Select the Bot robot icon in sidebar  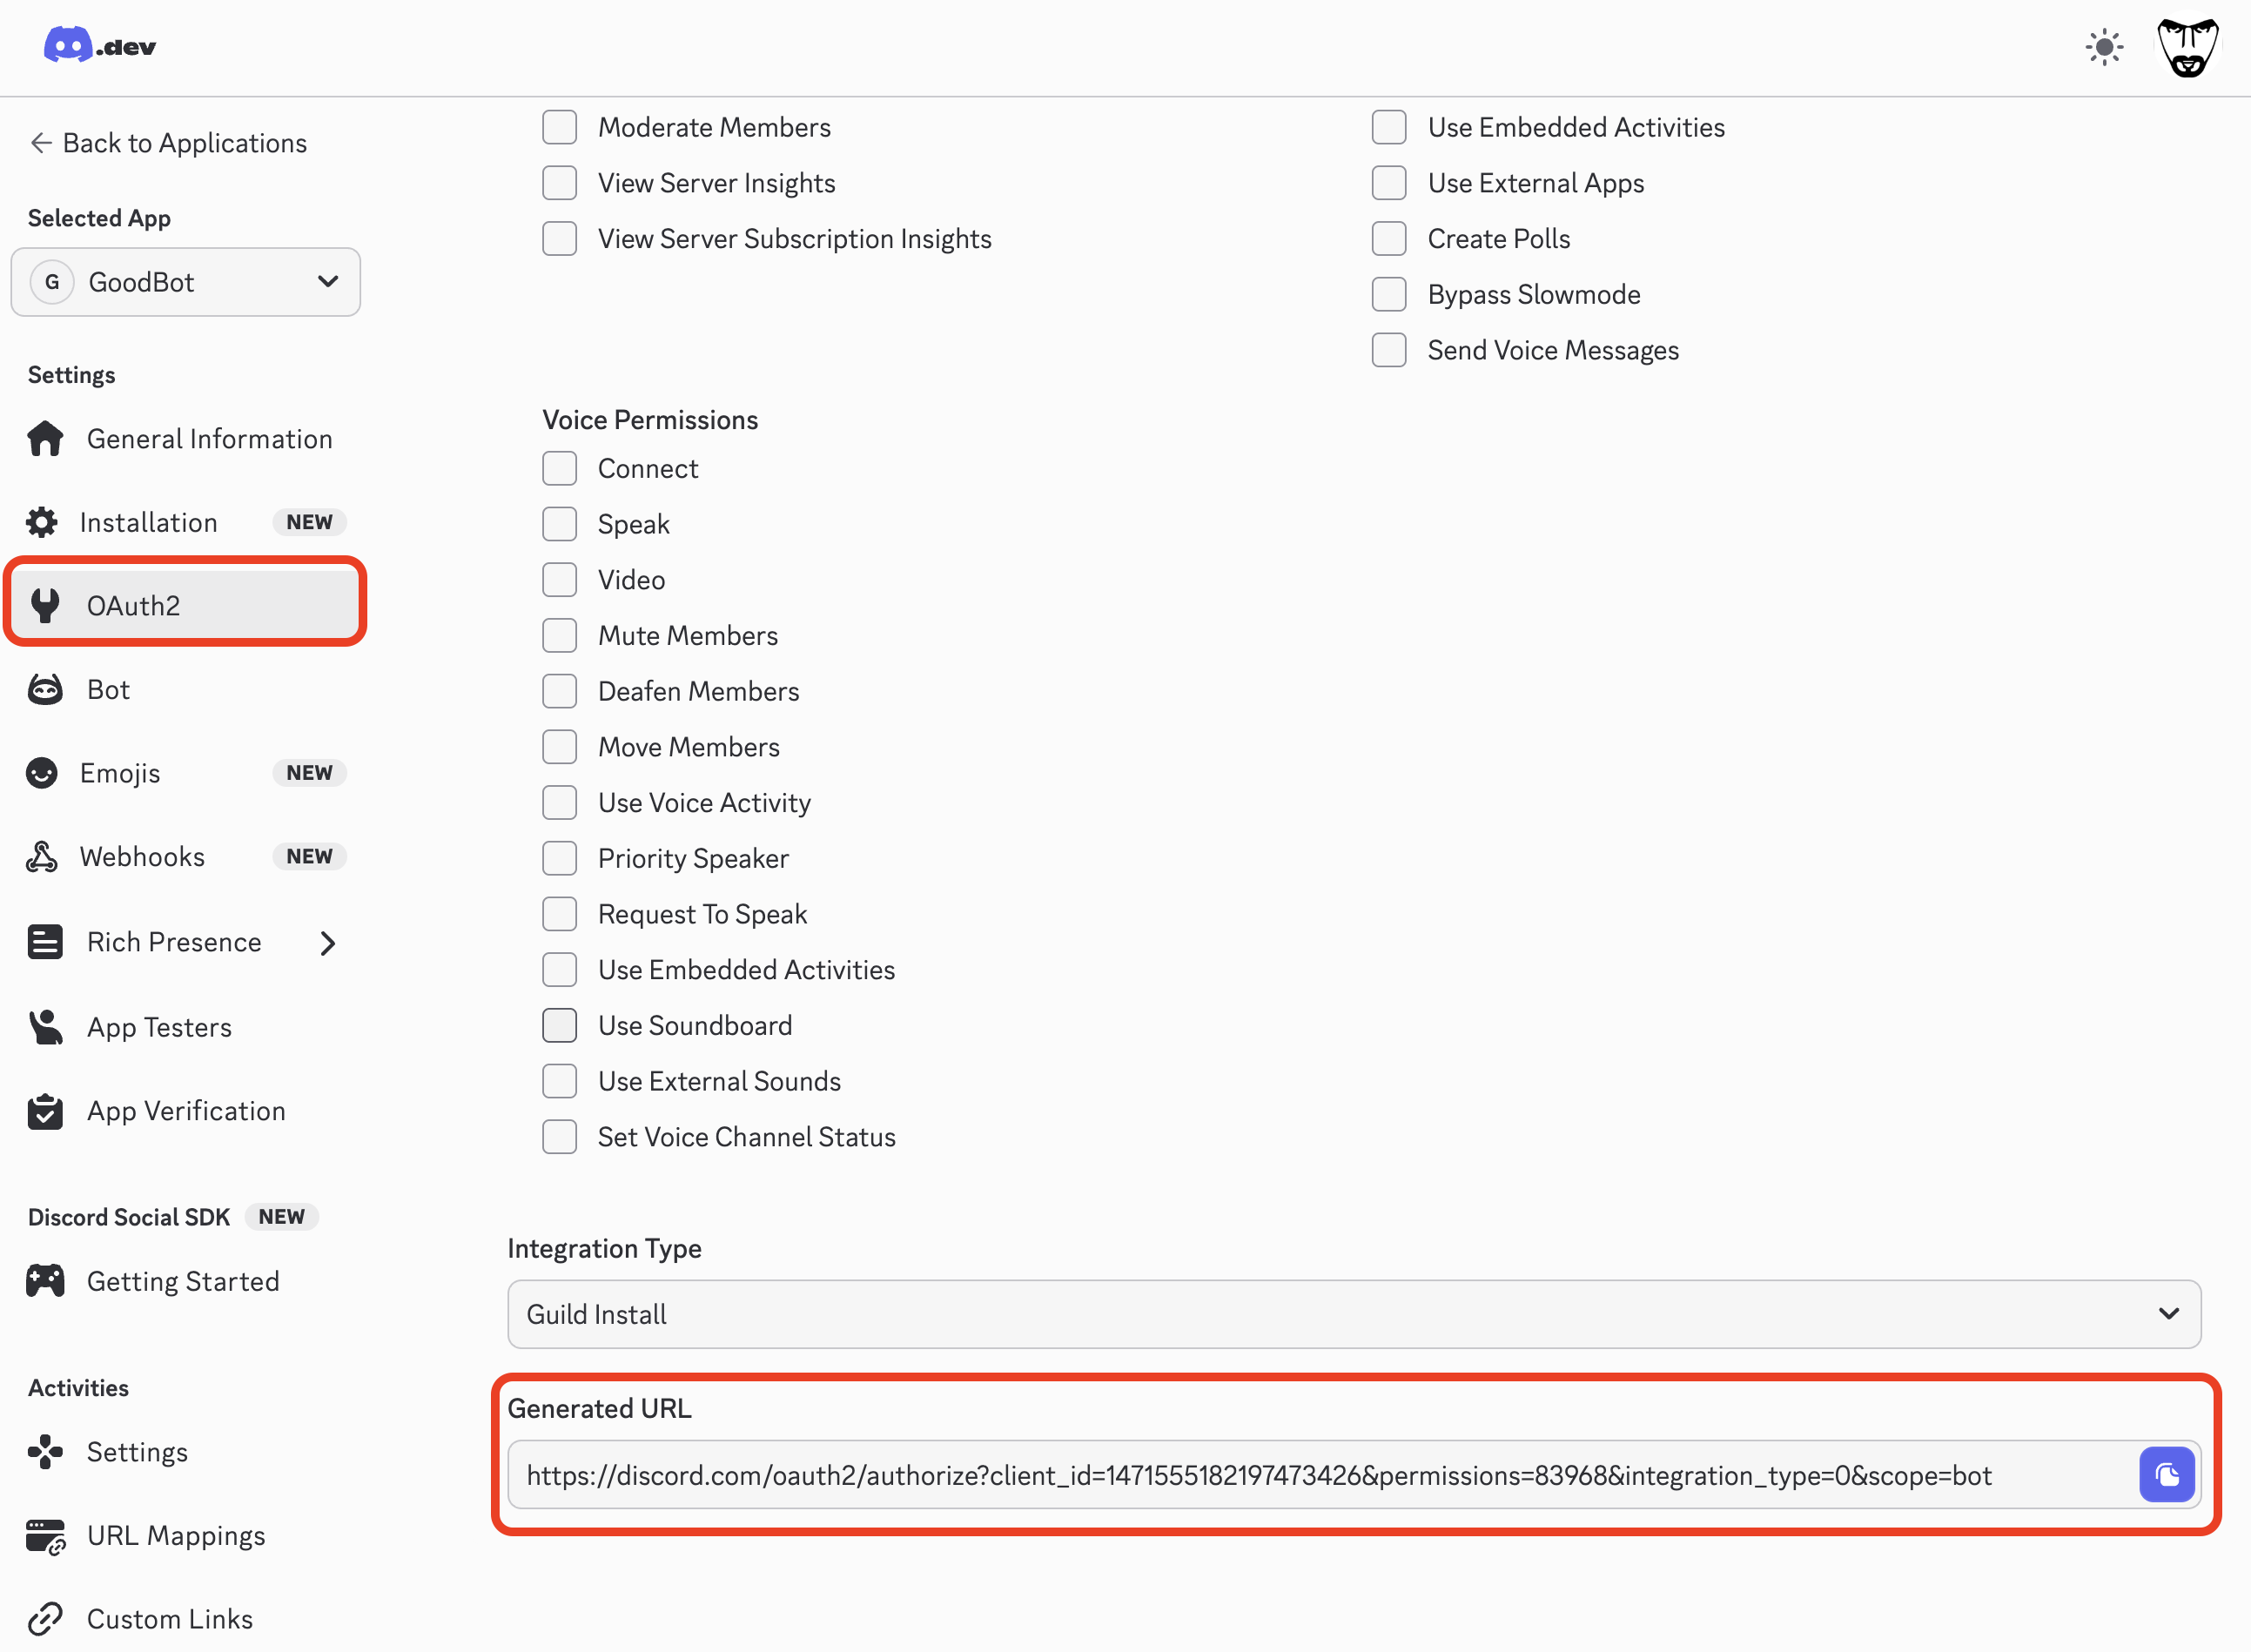(x=44, y=689)
